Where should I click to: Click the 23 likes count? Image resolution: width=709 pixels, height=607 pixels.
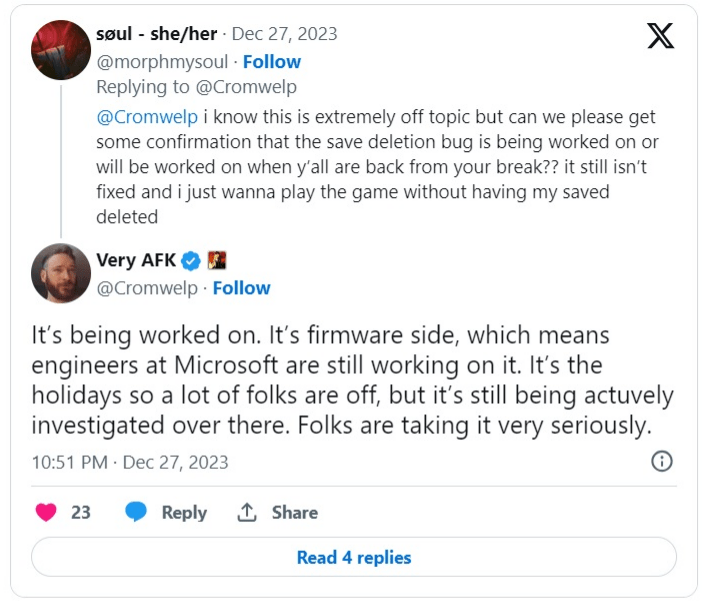point(81,512)
